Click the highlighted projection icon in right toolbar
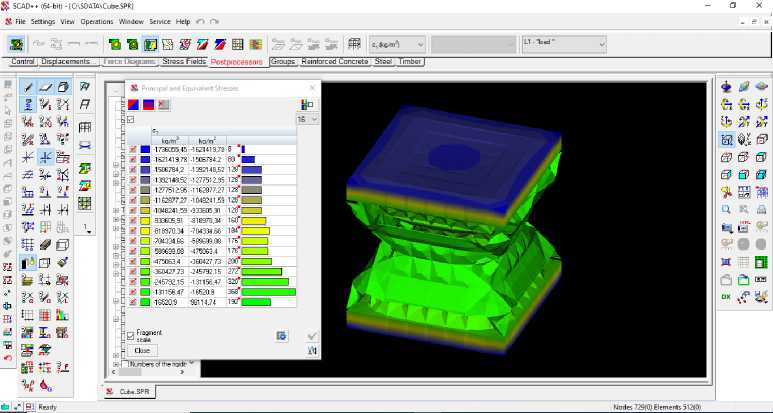 [726, 139]
